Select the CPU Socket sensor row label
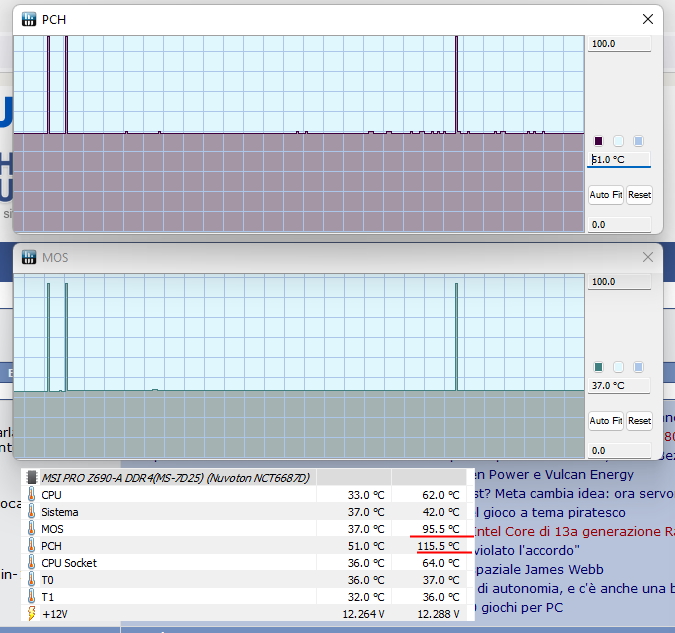The height and width of the screenshot is (633, 675). [x=69, y=563]
